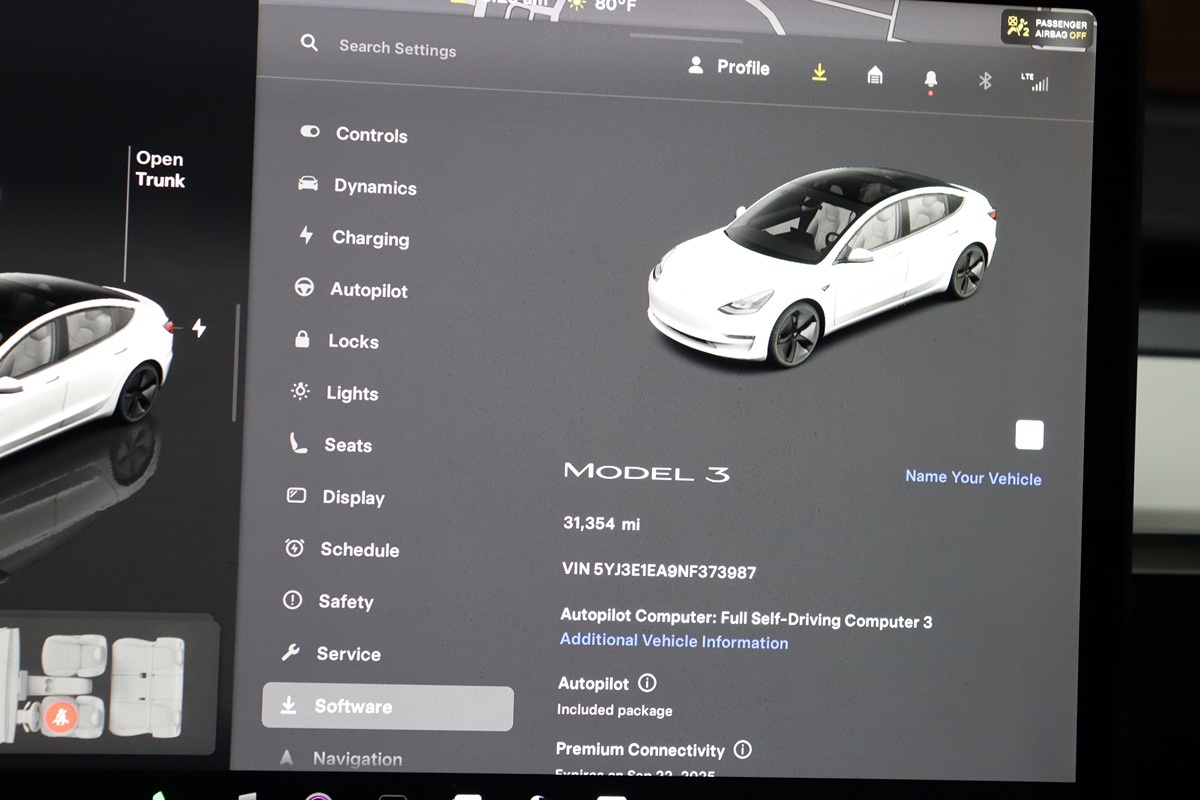
Task: Tap the LTE signal strength icon
Action: coord(1035,82)
